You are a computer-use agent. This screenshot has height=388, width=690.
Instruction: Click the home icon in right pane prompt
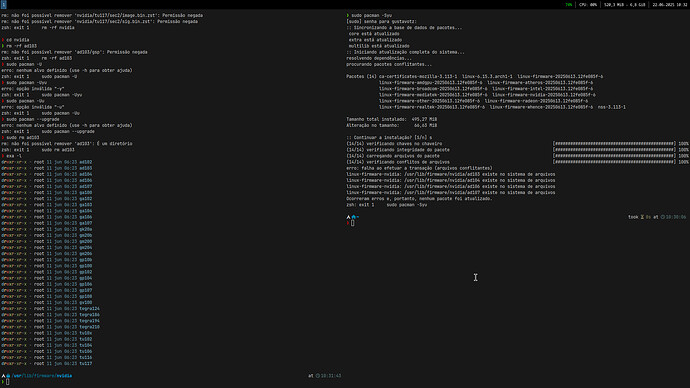[353, 217]
